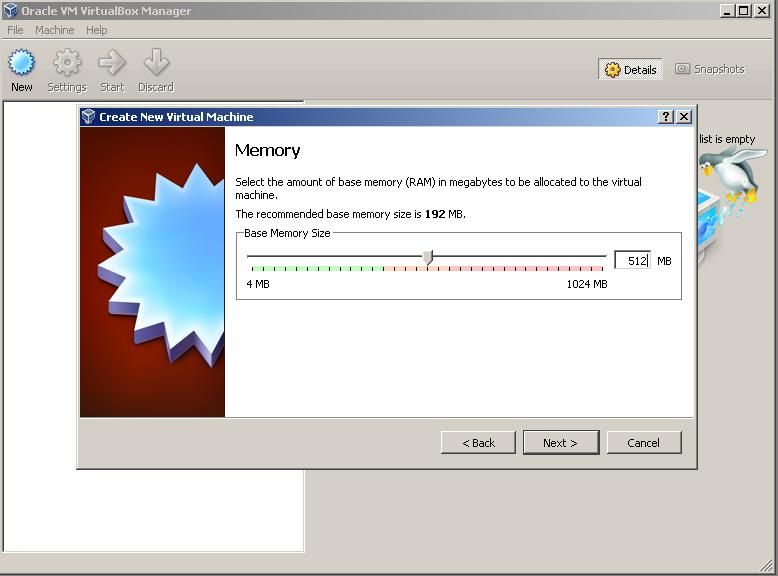Click the 'Memory' page heading

[x=267, y=151]
